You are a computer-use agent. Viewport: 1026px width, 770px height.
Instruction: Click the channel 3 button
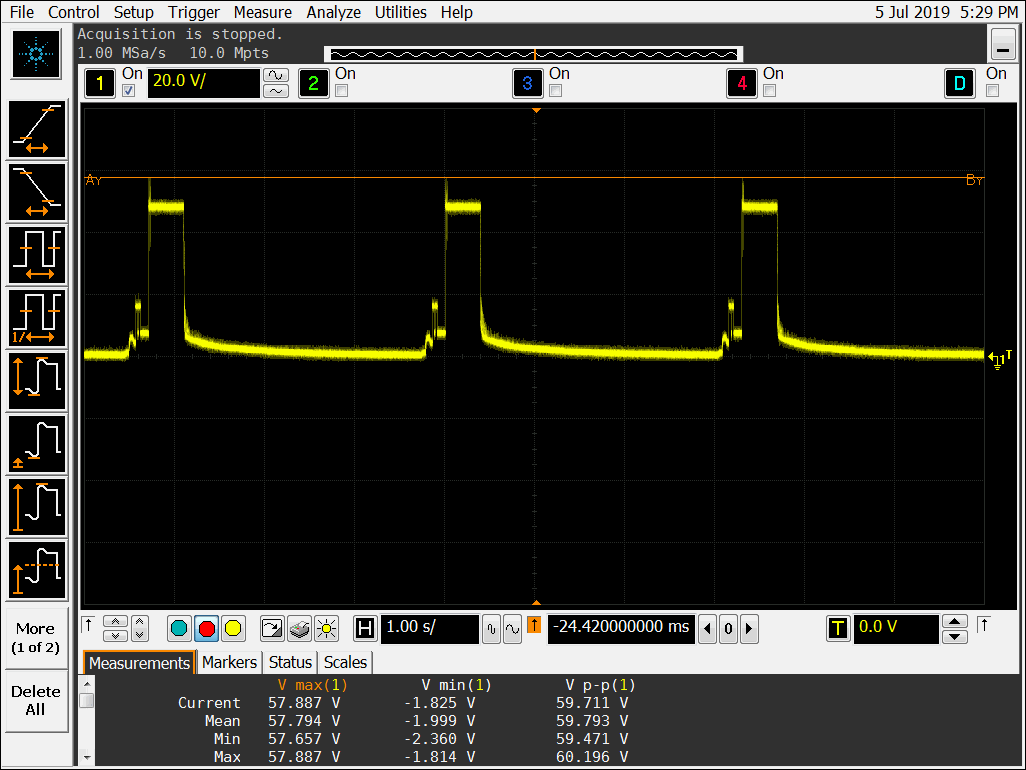click(527, 83)
